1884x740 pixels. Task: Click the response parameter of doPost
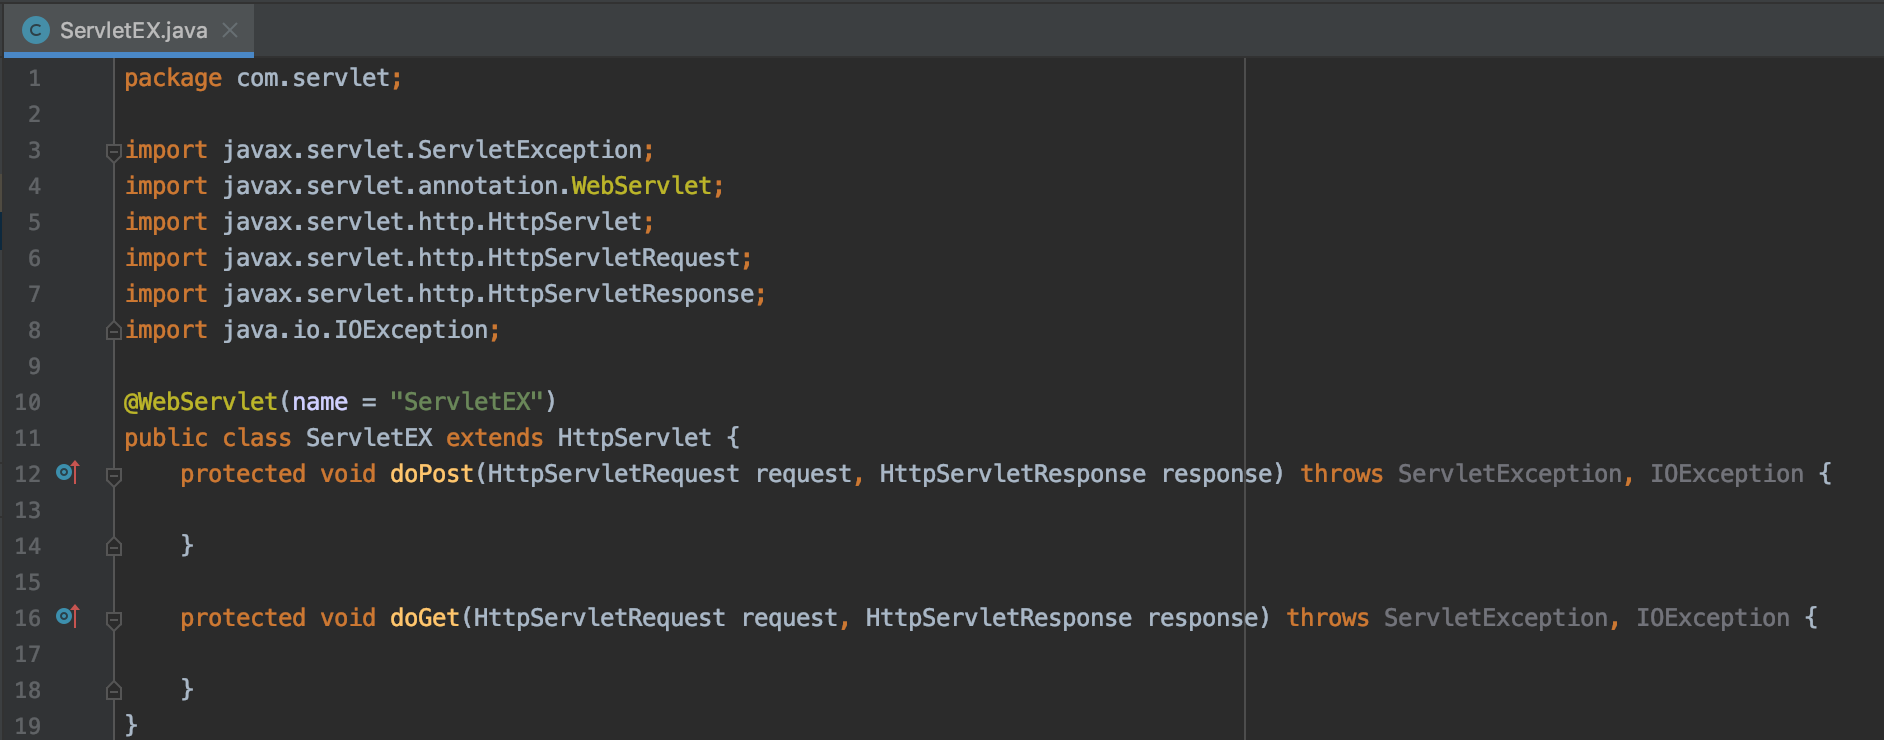pos(1216,474)
